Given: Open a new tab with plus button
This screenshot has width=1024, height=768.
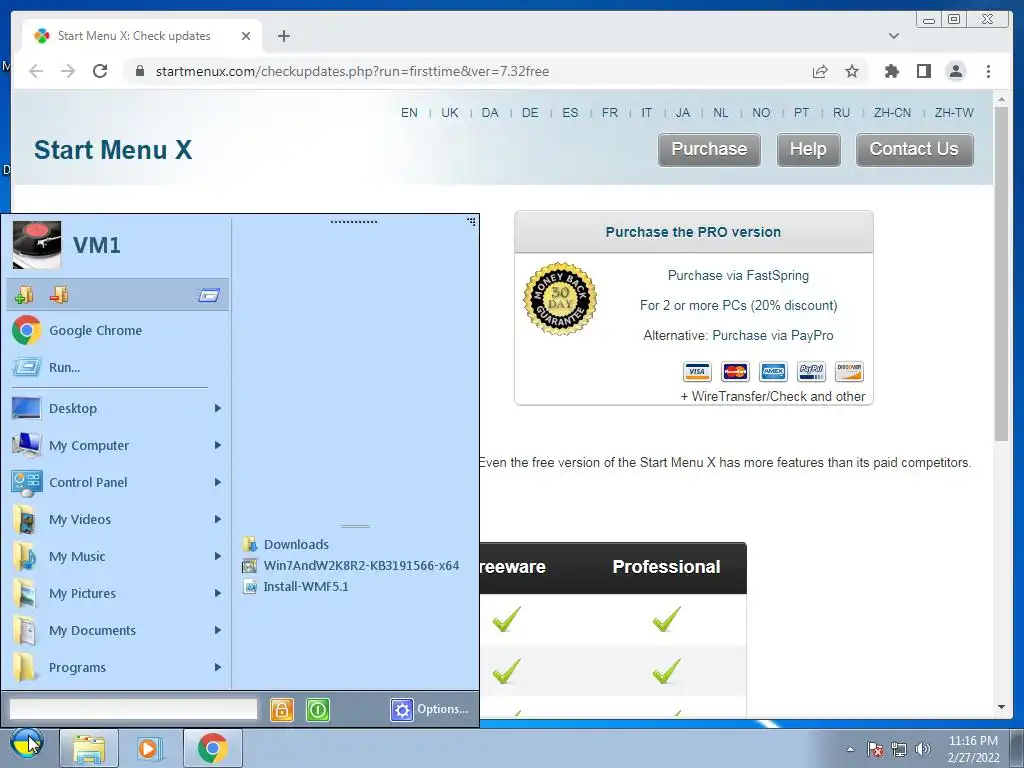Looking at the screenshot, I should click(283, 36).
